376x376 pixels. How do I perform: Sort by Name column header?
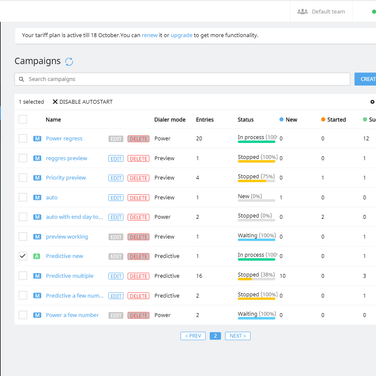(53, 120)
